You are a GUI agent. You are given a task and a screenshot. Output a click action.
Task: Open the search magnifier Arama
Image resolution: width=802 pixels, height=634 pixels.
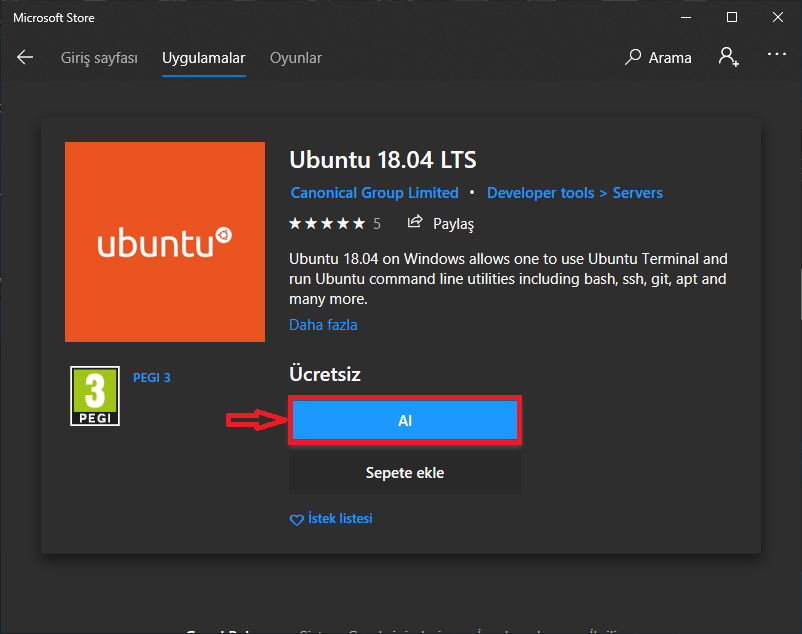(x=633, y=58)
